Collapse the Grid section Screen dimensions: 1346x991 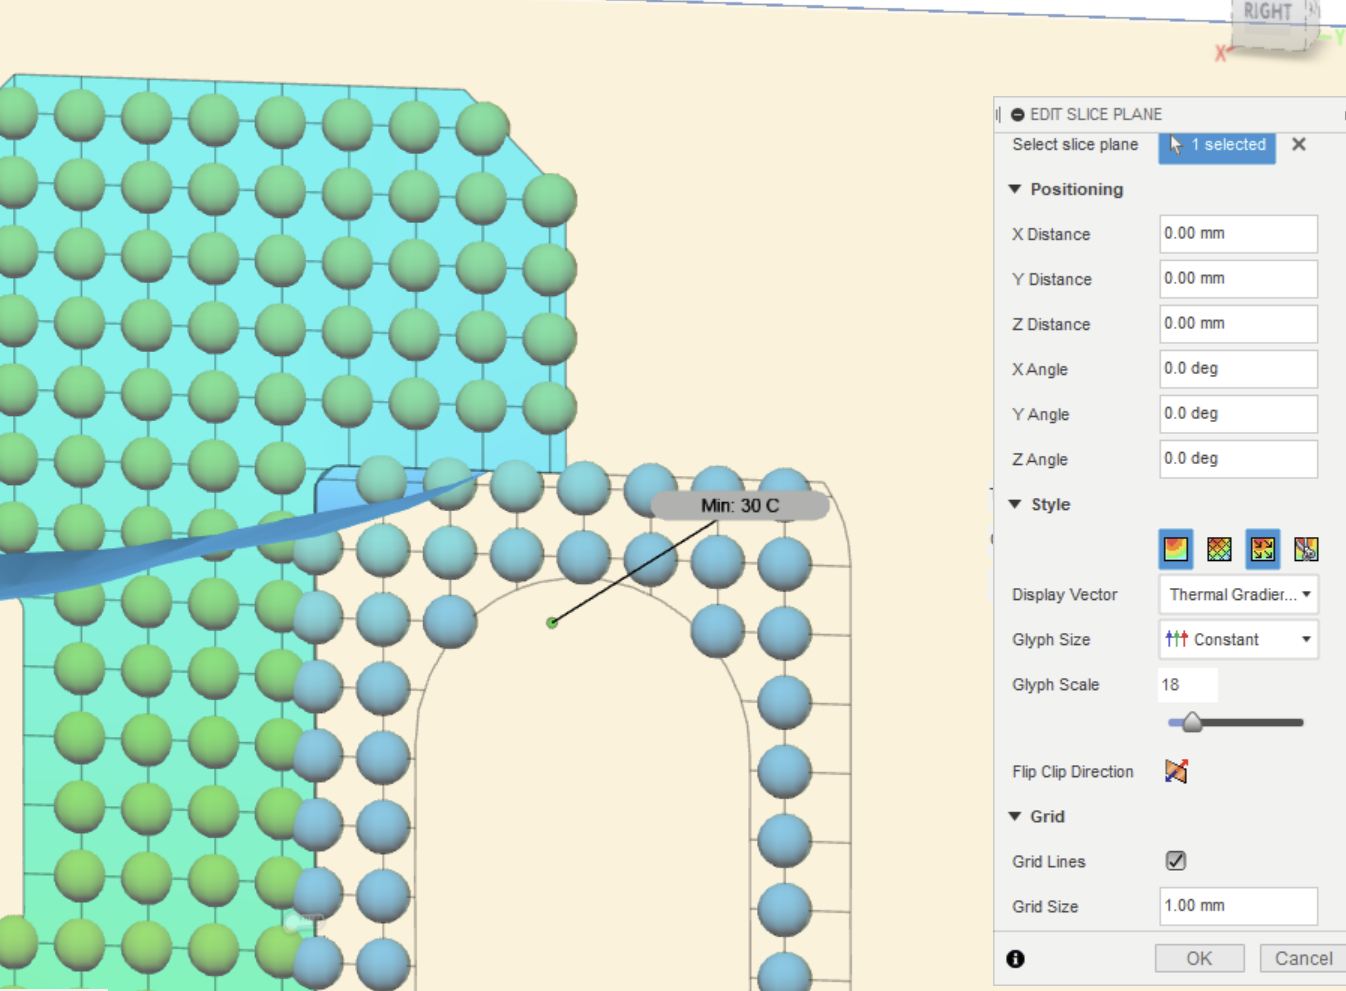(x=1014, y=816)
